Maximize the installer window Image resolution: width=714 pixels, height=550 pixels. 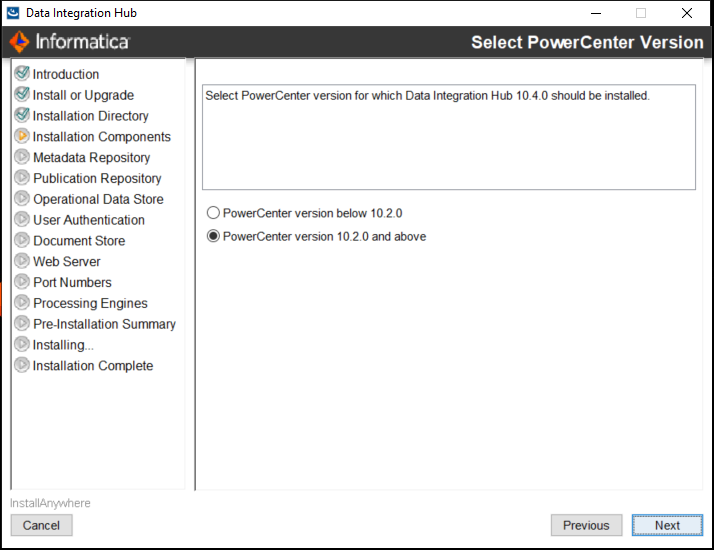point(641,13)
